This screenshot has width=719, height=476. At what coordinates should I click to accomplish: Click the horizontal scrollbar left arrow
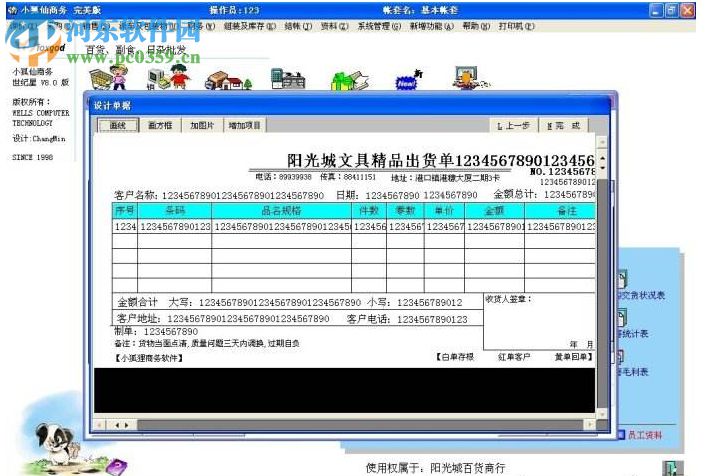click(100, 425)
